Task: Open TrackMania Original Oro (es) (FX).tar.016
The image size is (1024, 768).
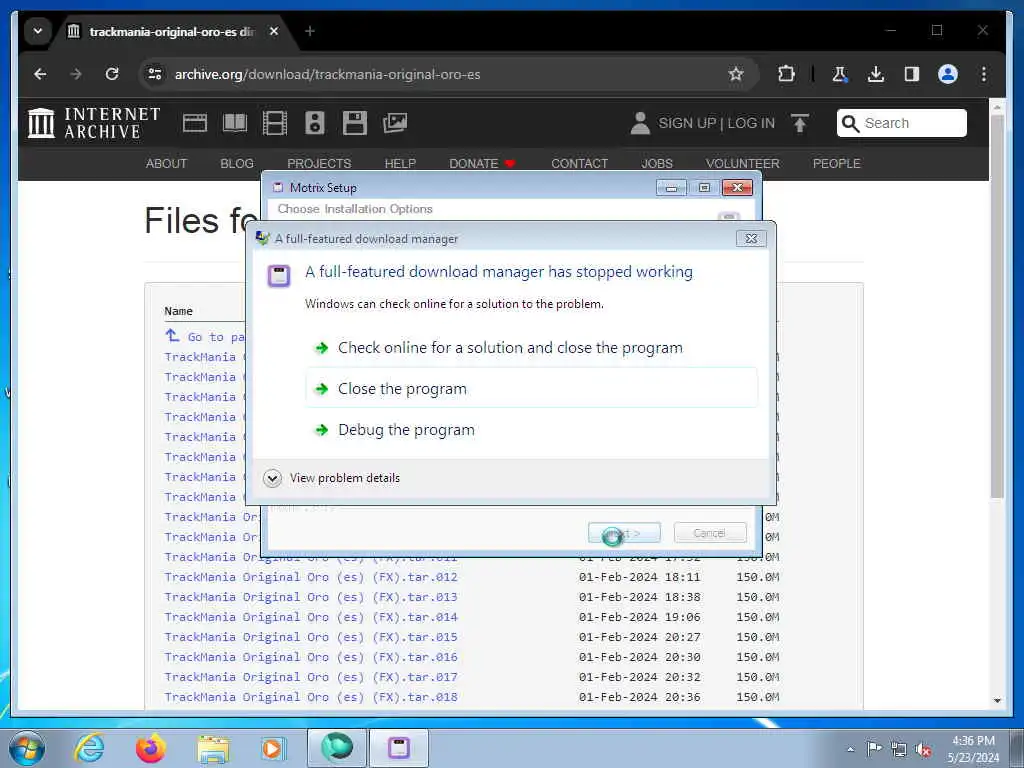Action: [x=311, y=657]
